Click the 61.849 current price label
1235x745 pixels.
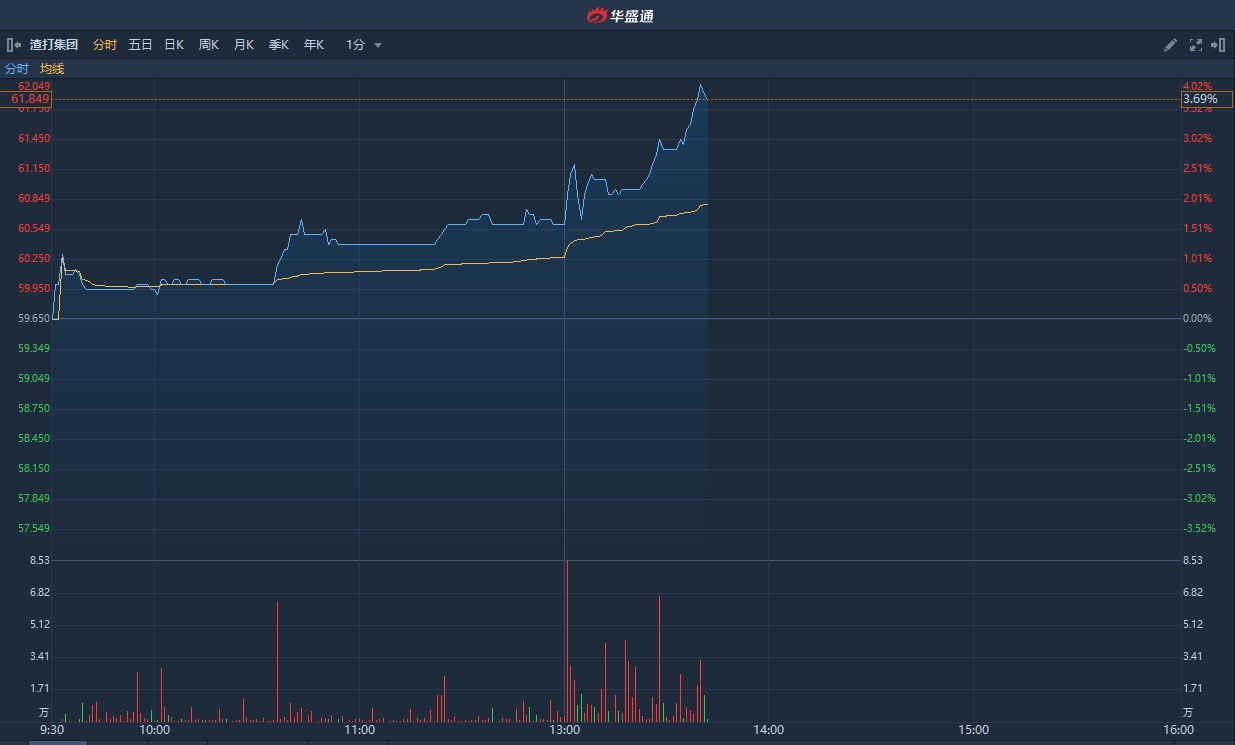30,99
